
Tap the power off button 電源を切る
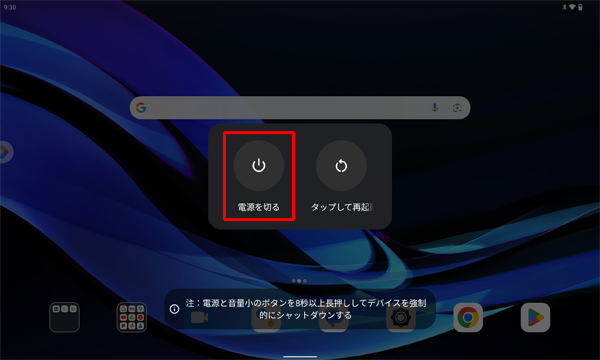click(x=259, y=166)
